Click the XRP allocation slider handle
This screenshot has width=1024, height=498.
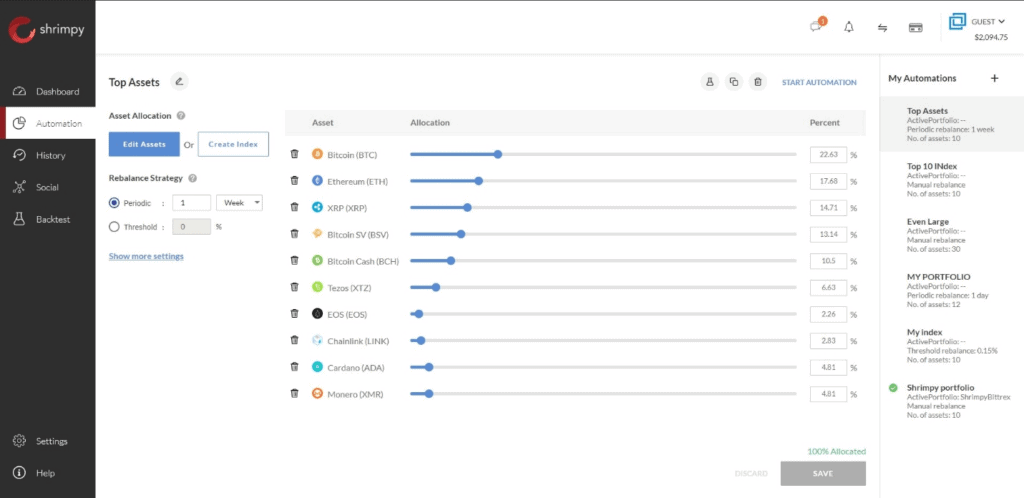pyautogui.click(x=467, y=208)
